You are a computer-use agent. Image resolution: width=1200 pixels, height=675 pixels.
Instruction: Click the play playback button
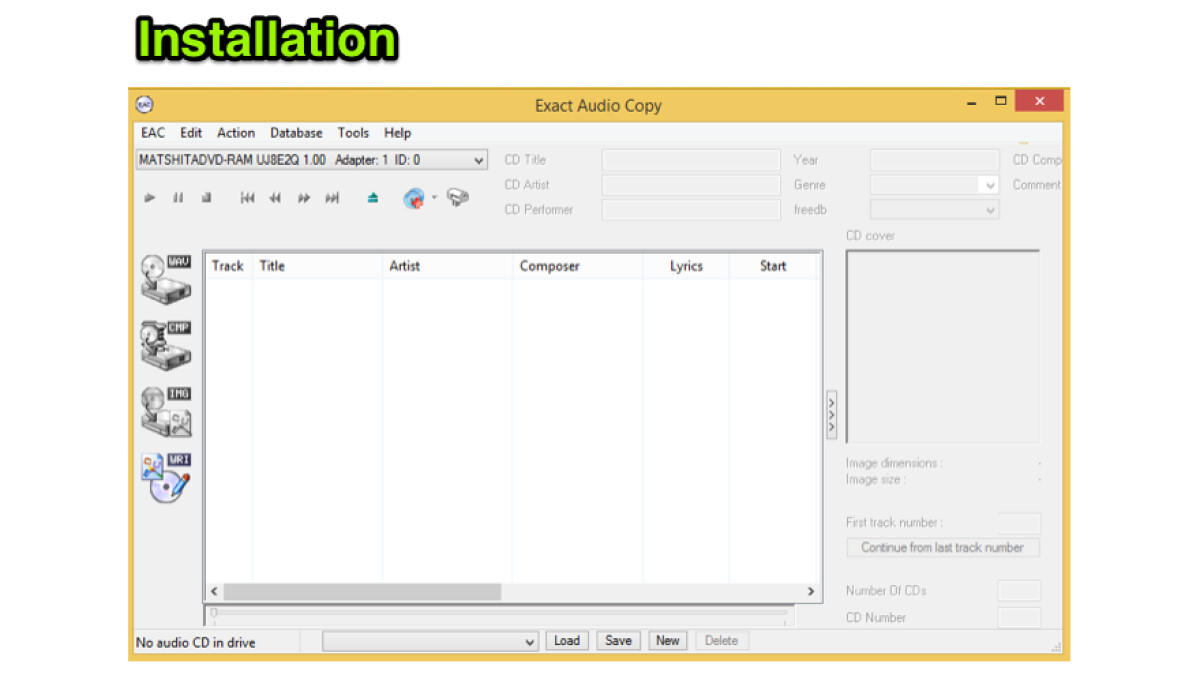pos(150,198)
